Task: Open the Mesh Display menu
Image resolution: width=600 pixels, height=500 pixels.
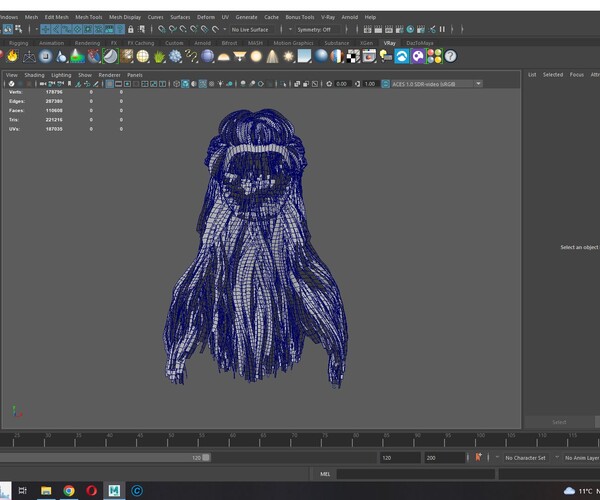Action: pyautogui.click(x=125, y=17)
